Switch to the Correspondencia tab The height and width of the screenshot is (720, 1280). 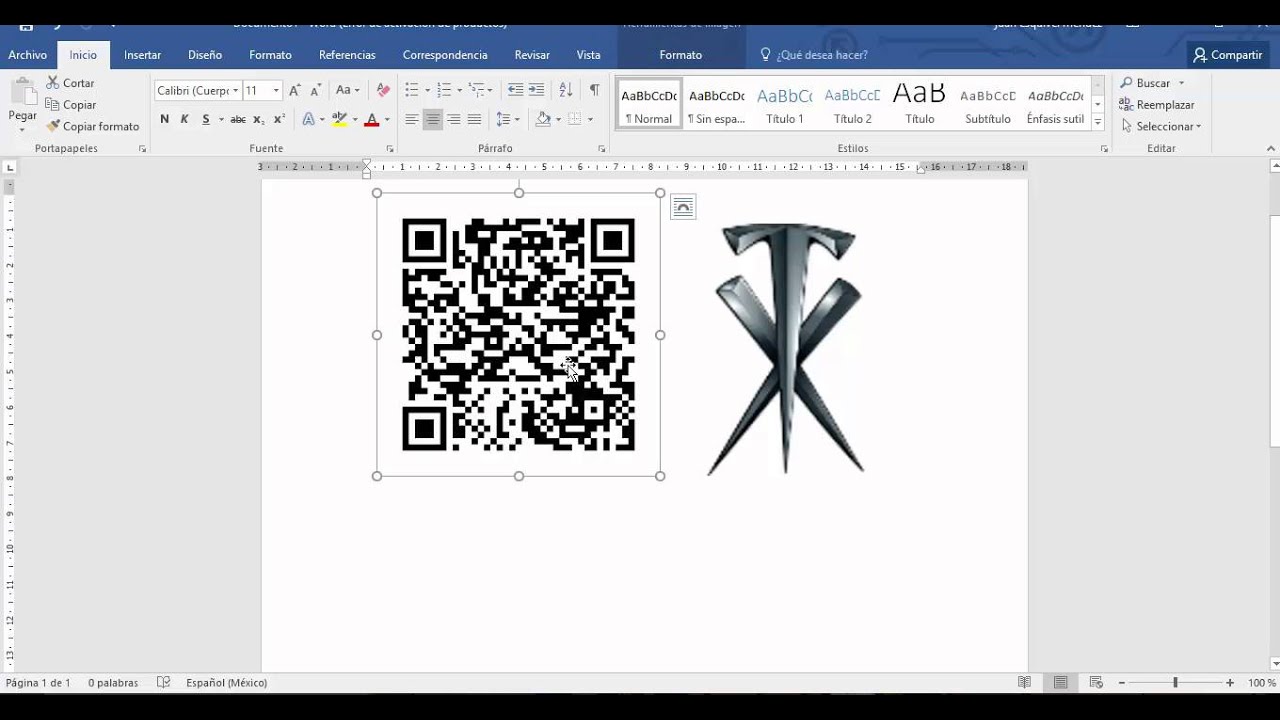click(x=445, y=55)
